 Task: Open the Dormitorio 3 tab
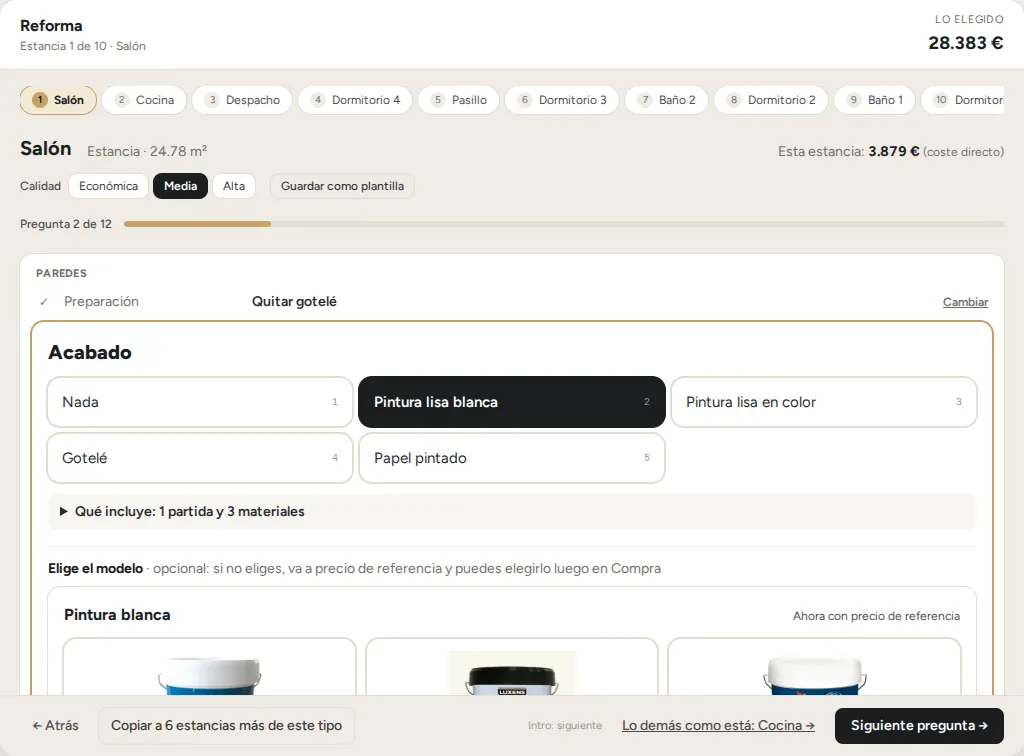[562, 100]
